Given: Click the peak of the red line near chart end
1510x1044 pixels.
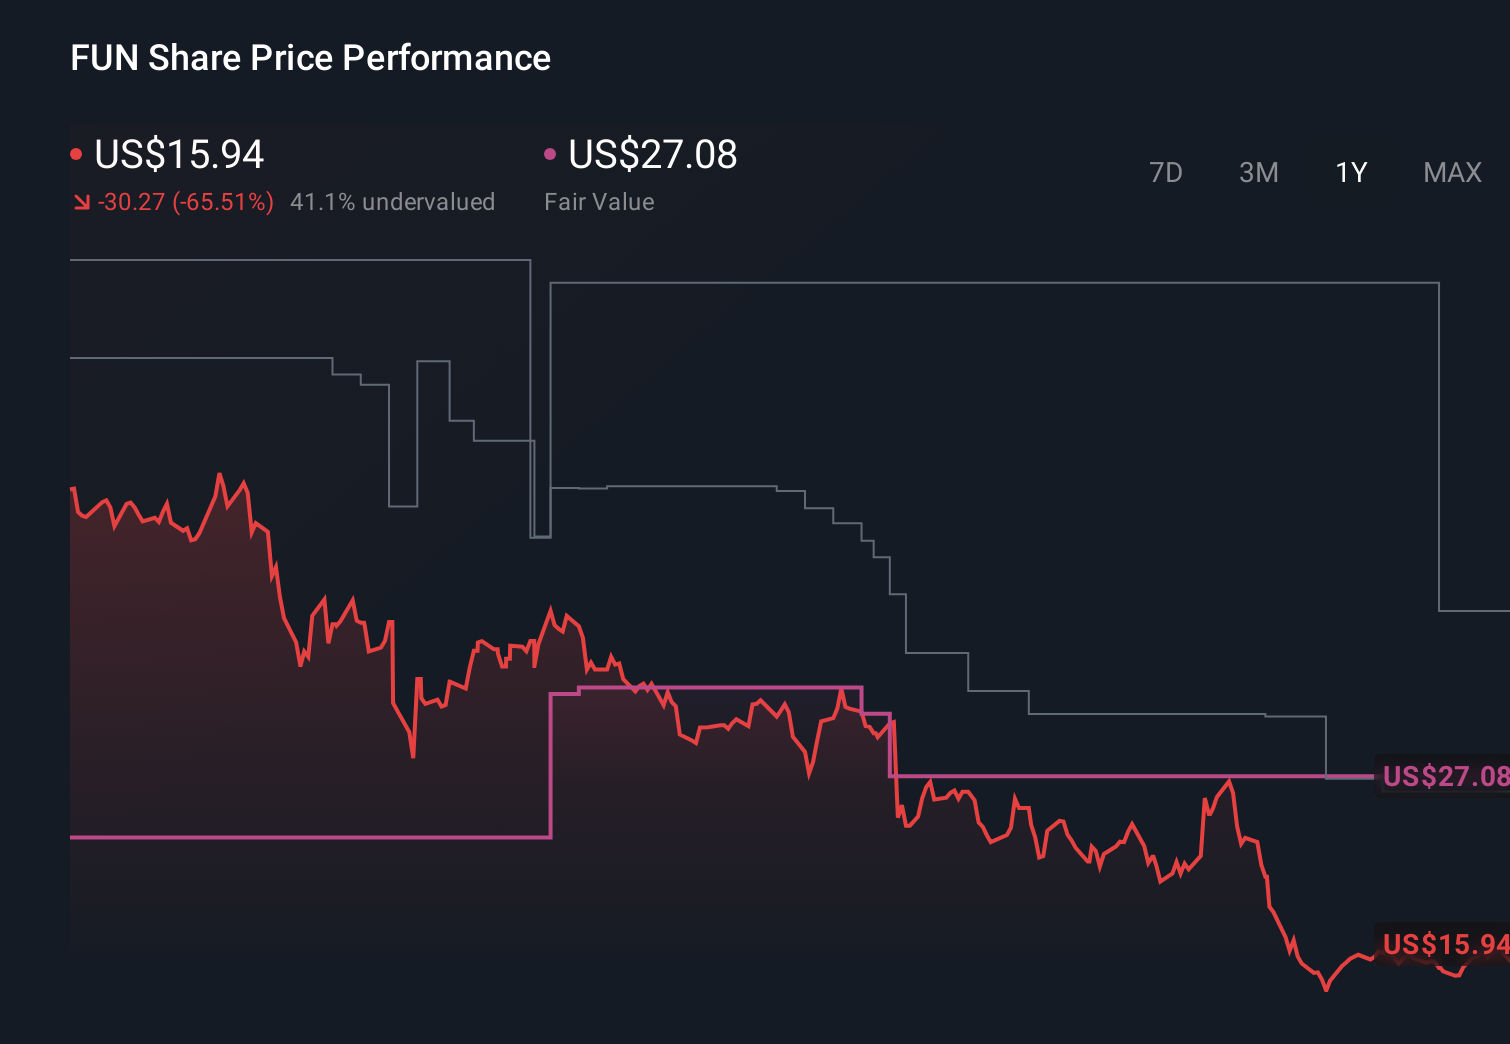Looking at the screenshot, I should coord(1230,780).
